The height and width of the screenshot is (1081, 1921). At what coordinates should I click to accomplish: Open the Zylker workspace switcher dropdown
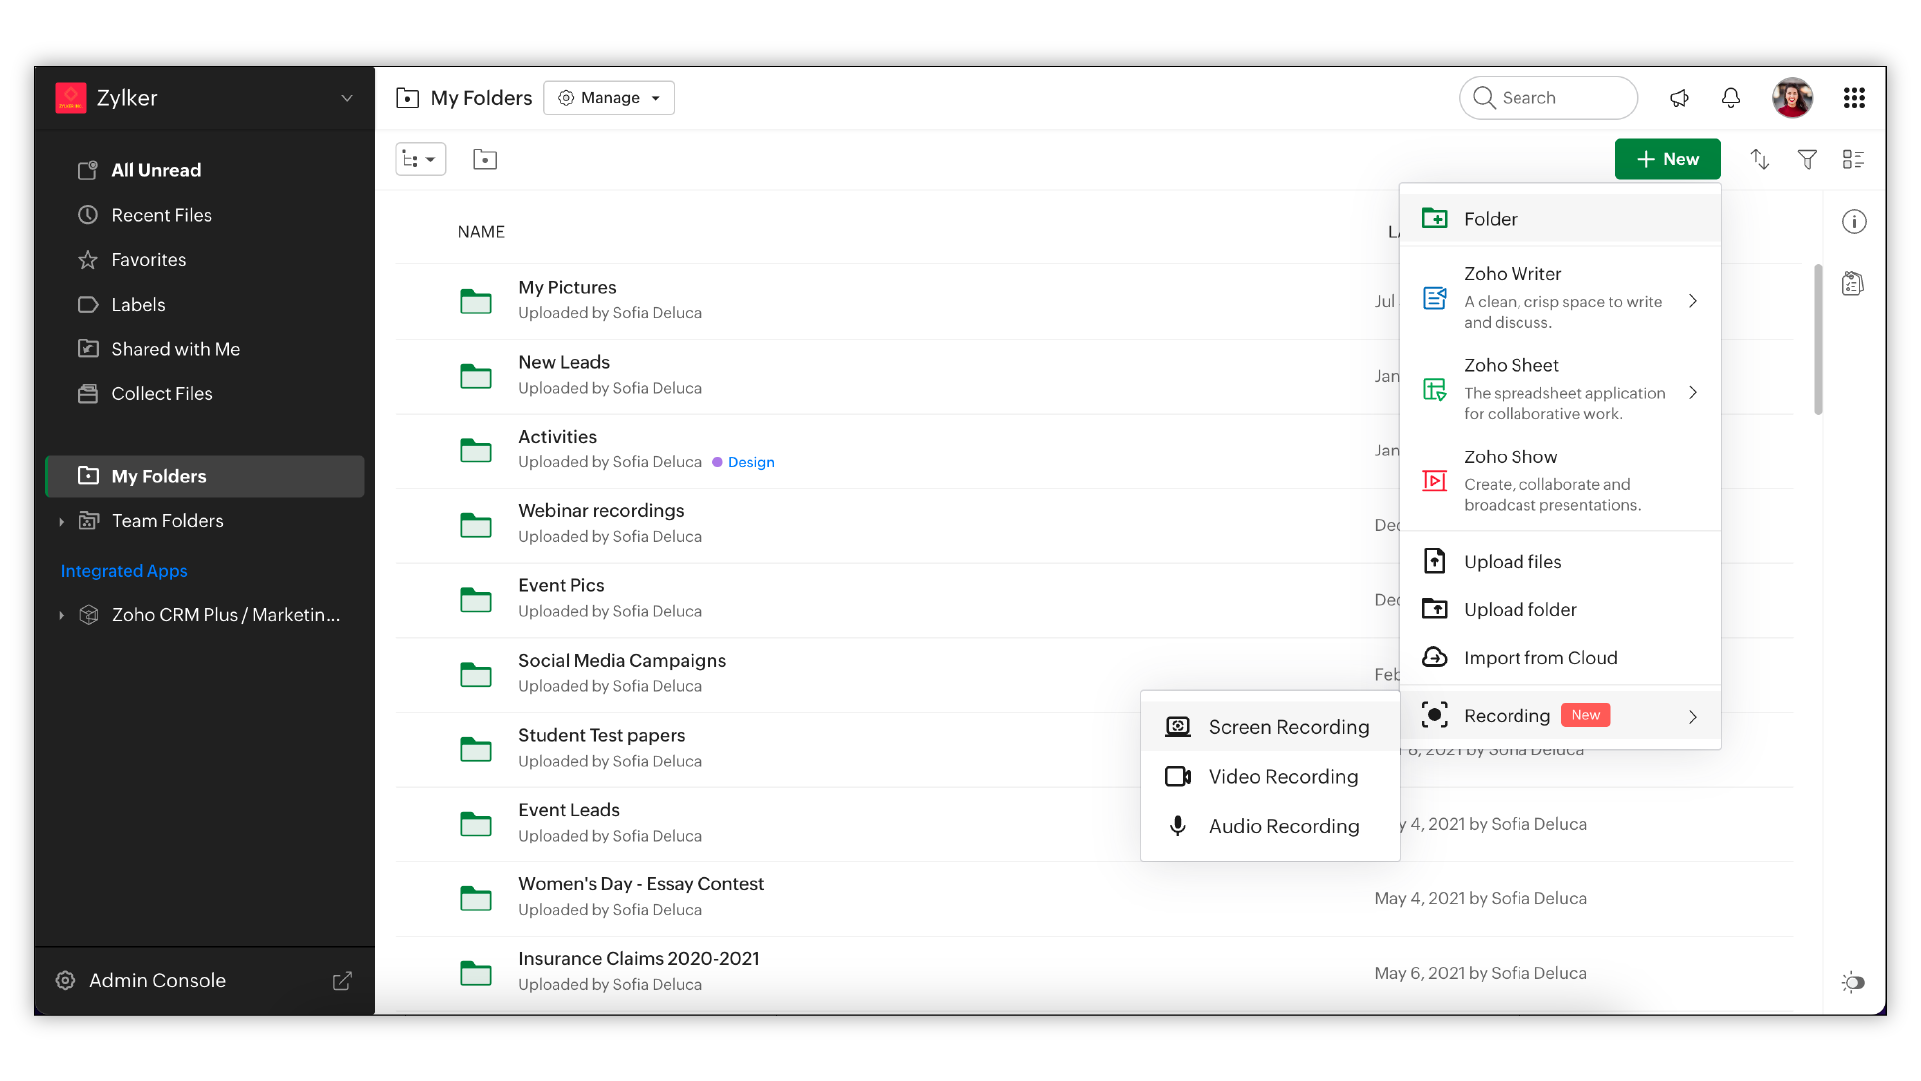[x=347, y=98]
